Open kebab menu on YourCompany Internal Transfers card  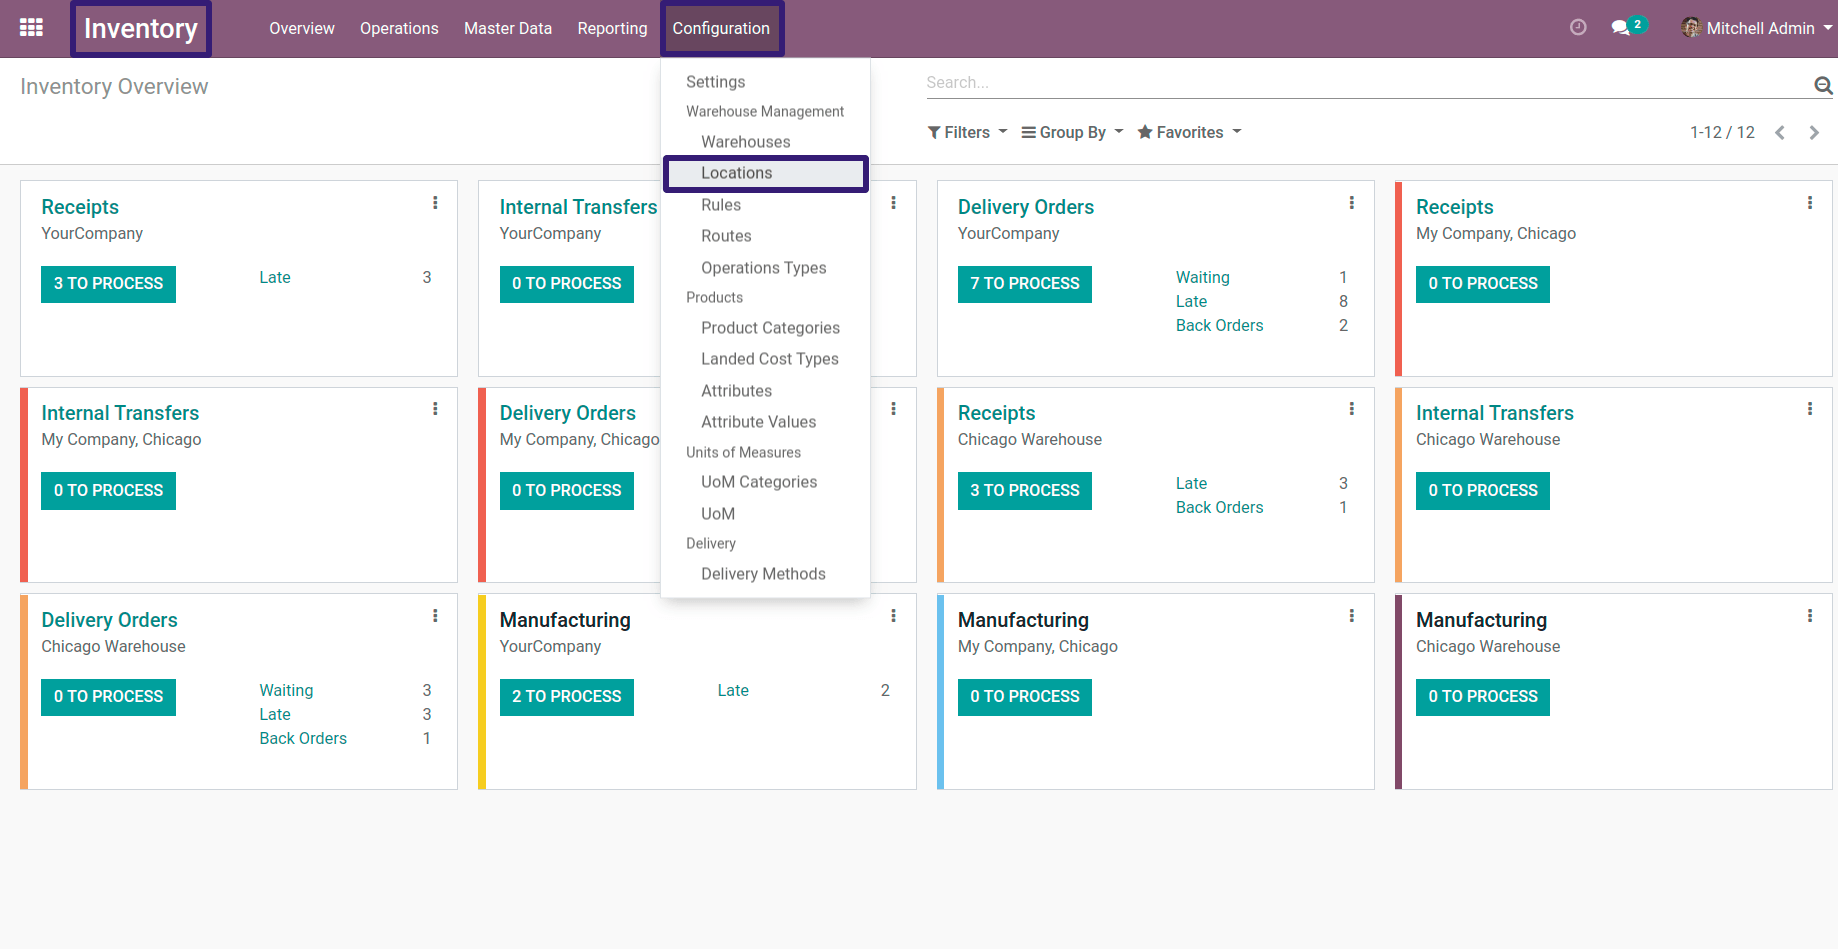pos(893,203)
